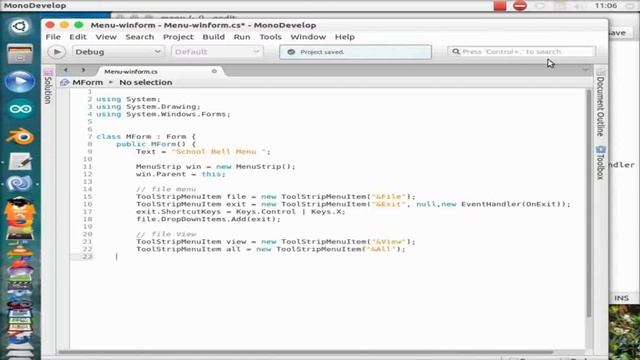Close the MonoDevelop window with red button
The width and height of the screenshot is (640, 360).
[50, 25]
